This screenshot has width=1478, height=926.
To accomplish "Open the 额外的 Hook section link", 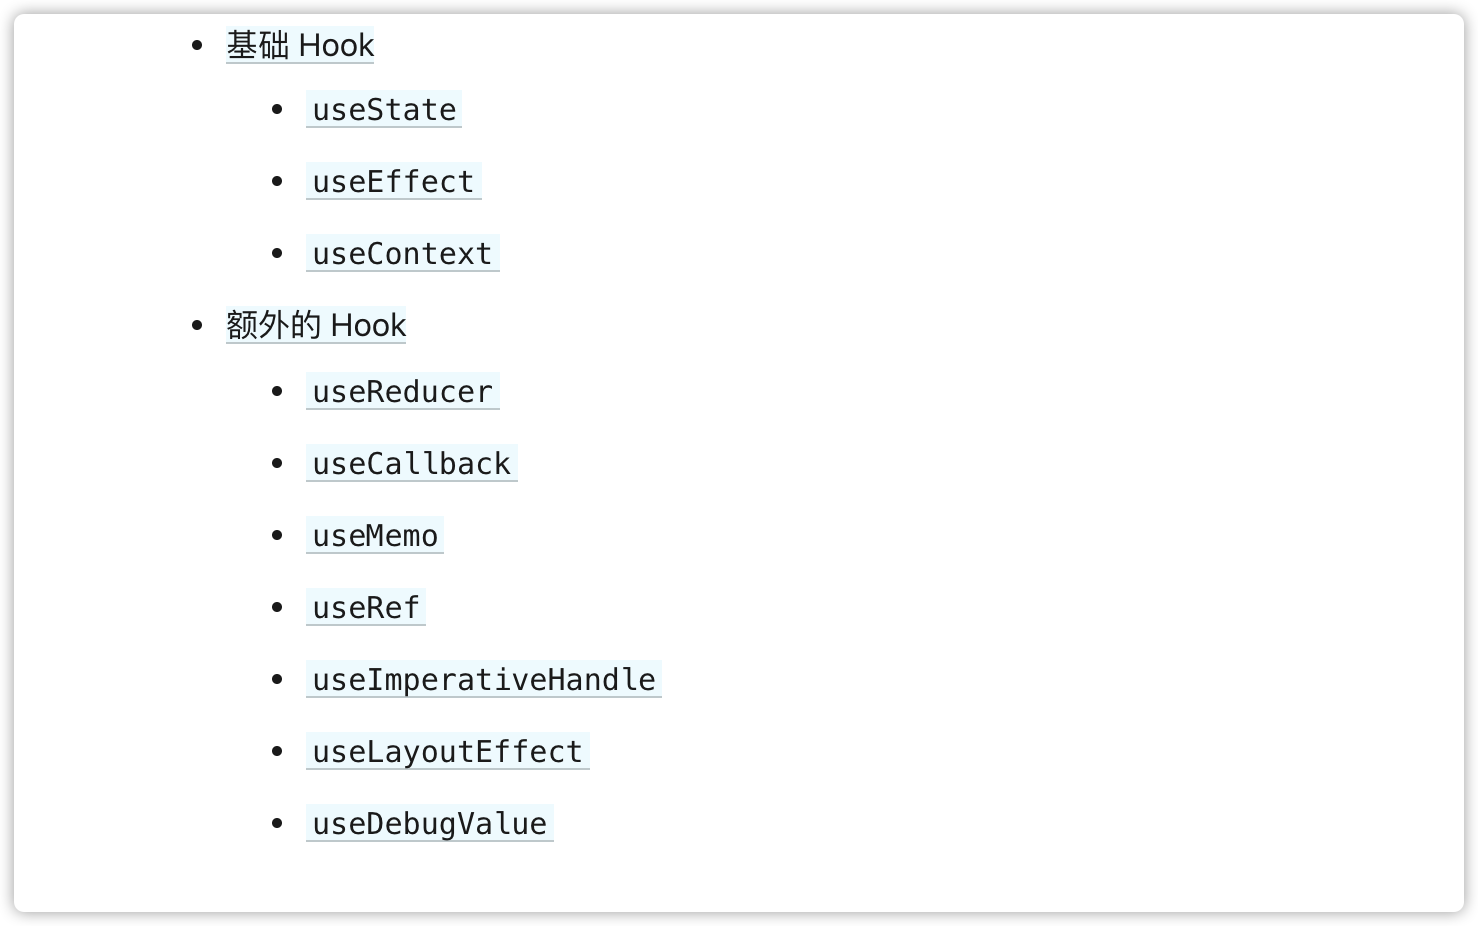I will pyautogui.click(x=316, y=325).
